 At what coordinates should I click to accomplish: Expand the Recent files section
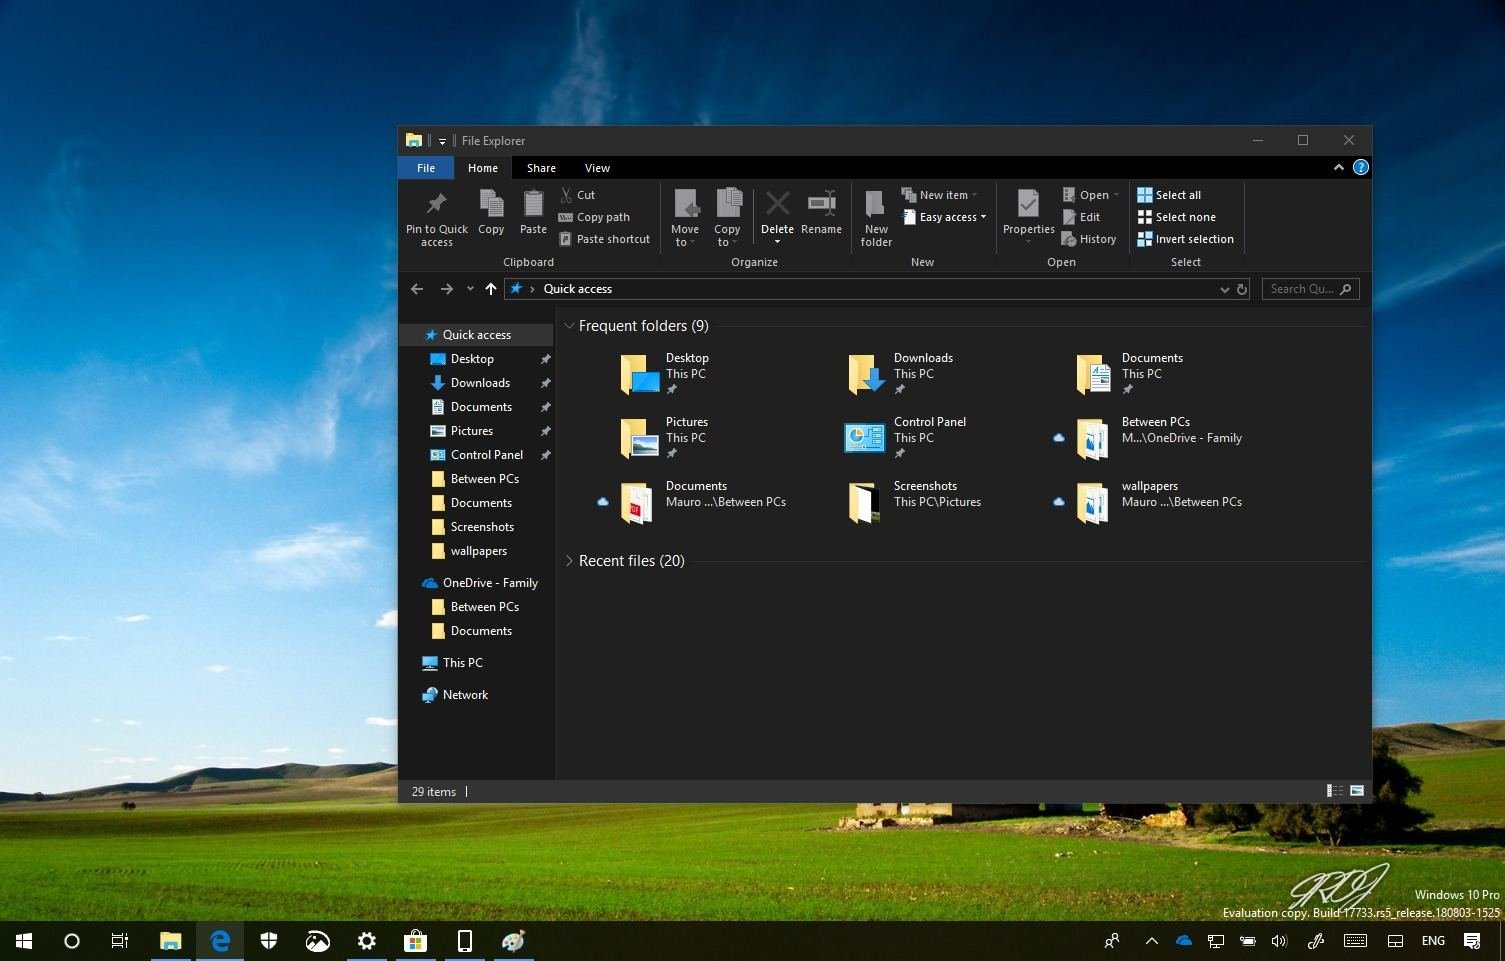[x=569, y=561]
